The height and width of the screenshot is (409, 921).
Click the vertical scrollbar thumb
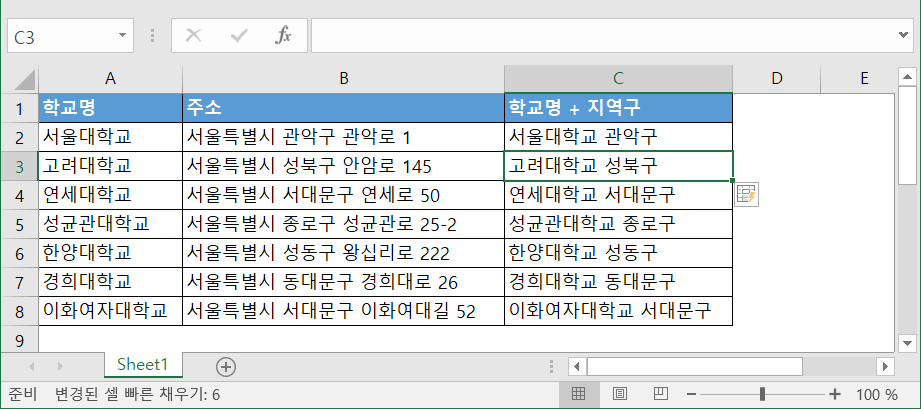907,135
